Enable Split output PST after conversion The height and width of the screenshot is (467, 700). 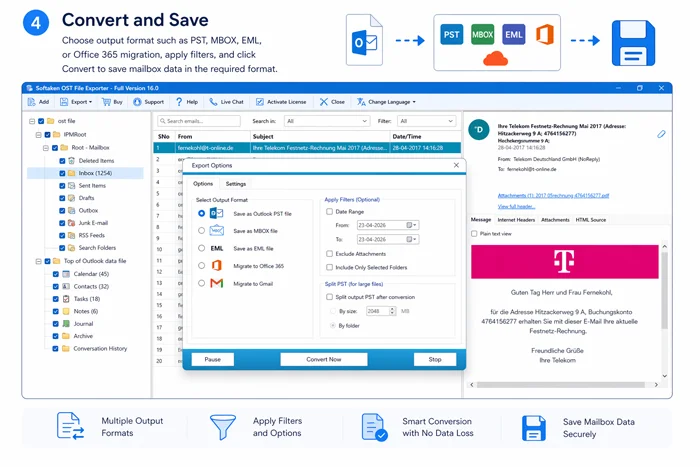329,297
